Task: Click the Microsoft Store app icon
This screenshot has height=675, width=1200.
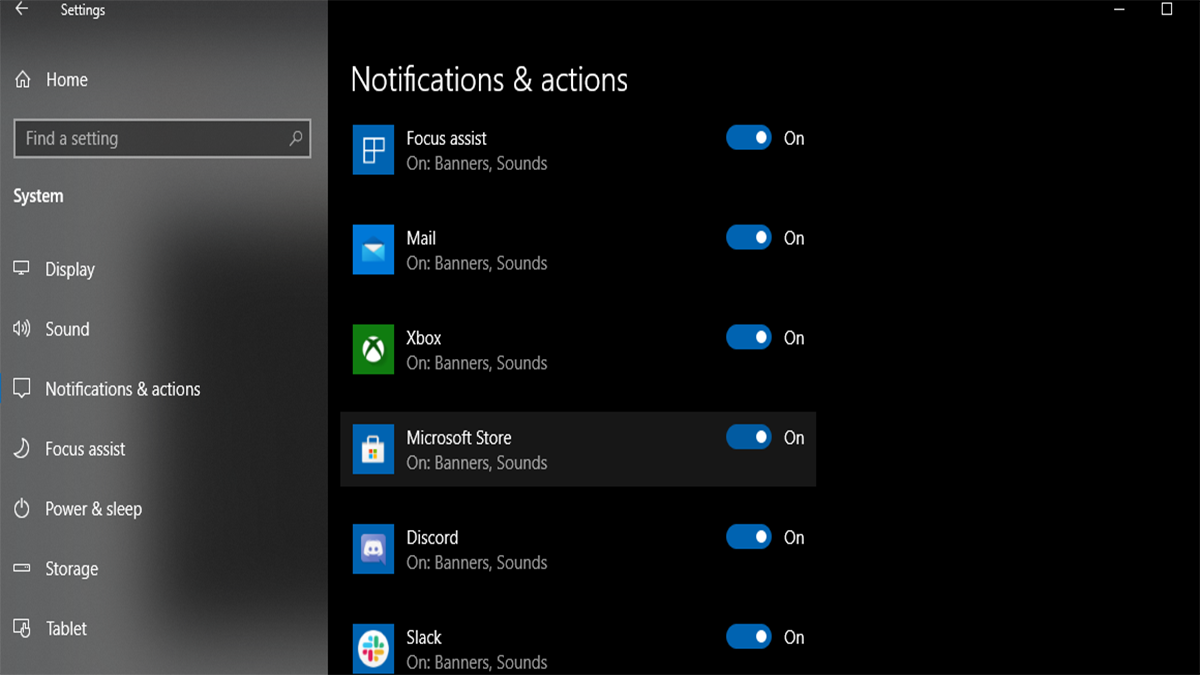Action: coord(373,450)
